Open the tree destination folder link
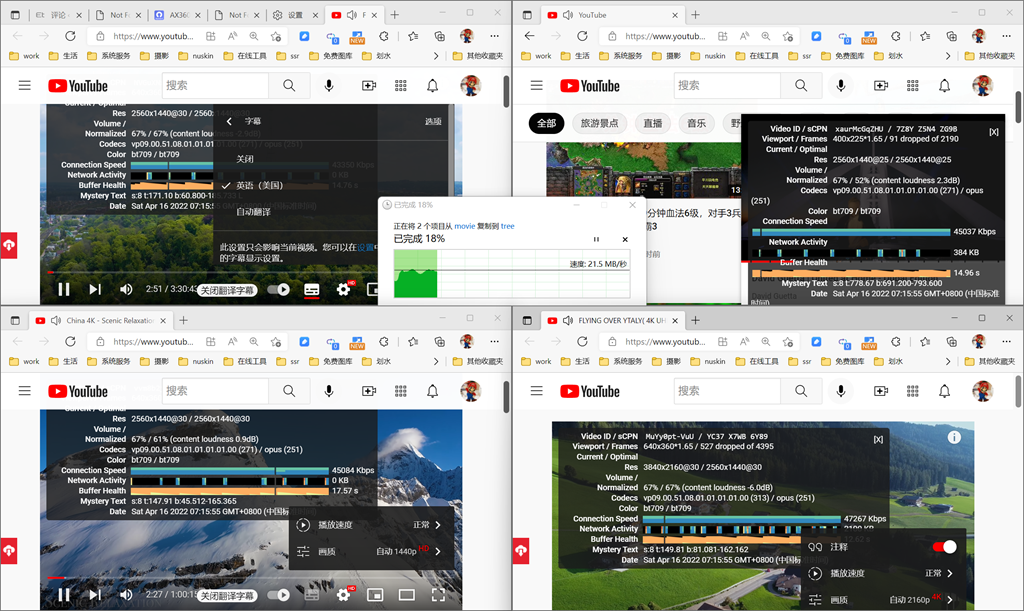This screenshot has width=1024, height=611. (x=507, y=226)
